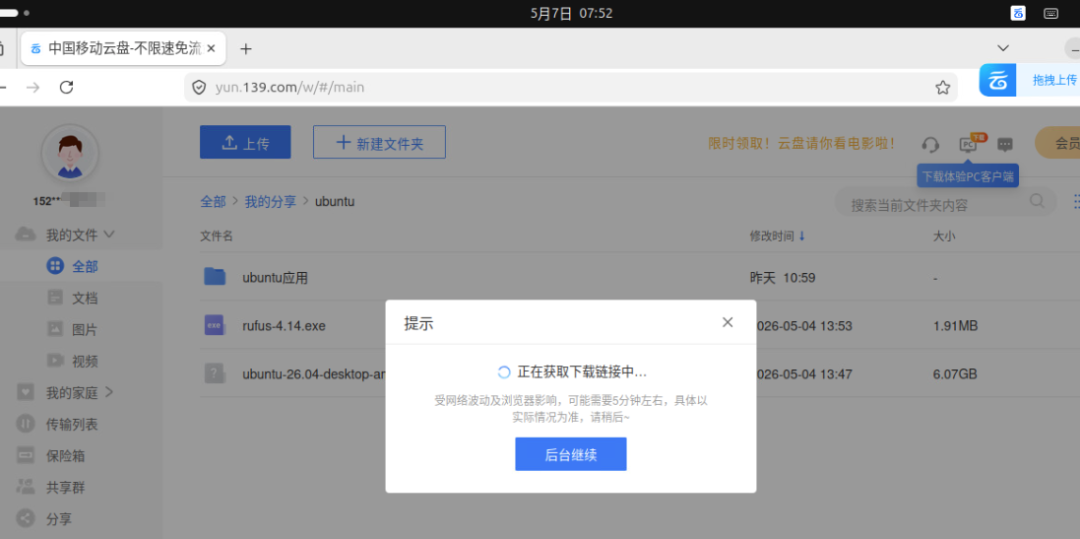Go forward with the browser arrow
The height and width of the screenshot is (539, 1080).
(x=32, y=87)
